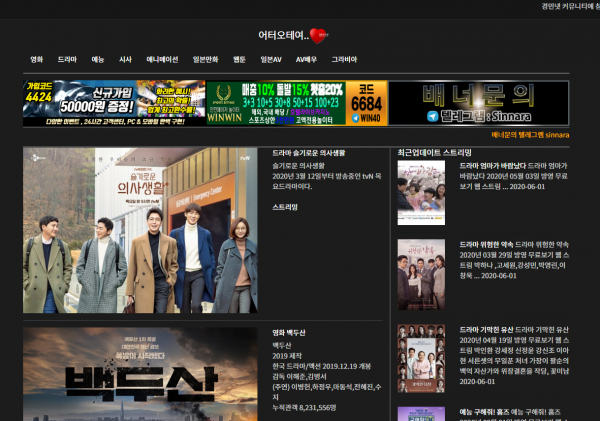Click the 드라마 기막힌 유산 title link
Viewport: 600px width, 421px height.
coord(486,330)
